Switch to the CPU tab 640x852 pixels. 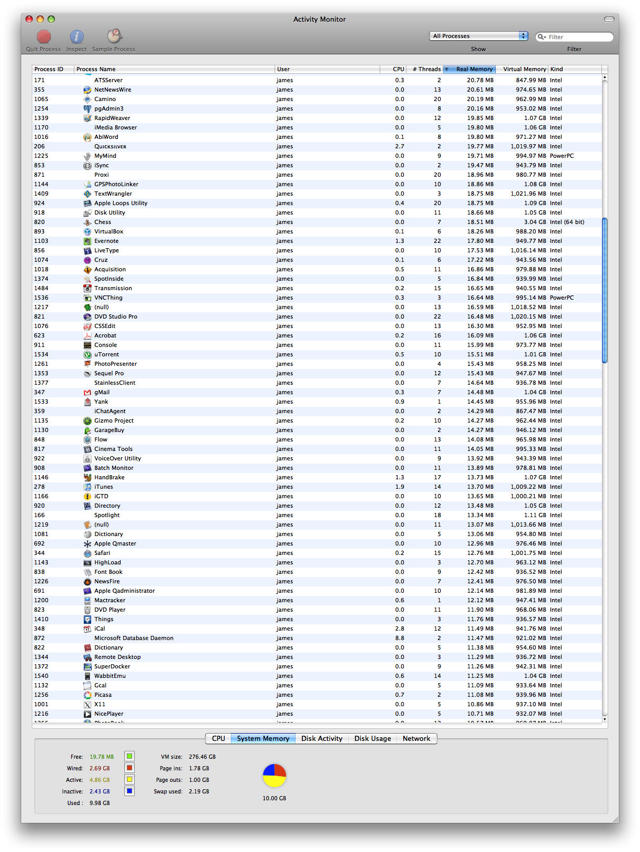218,739
